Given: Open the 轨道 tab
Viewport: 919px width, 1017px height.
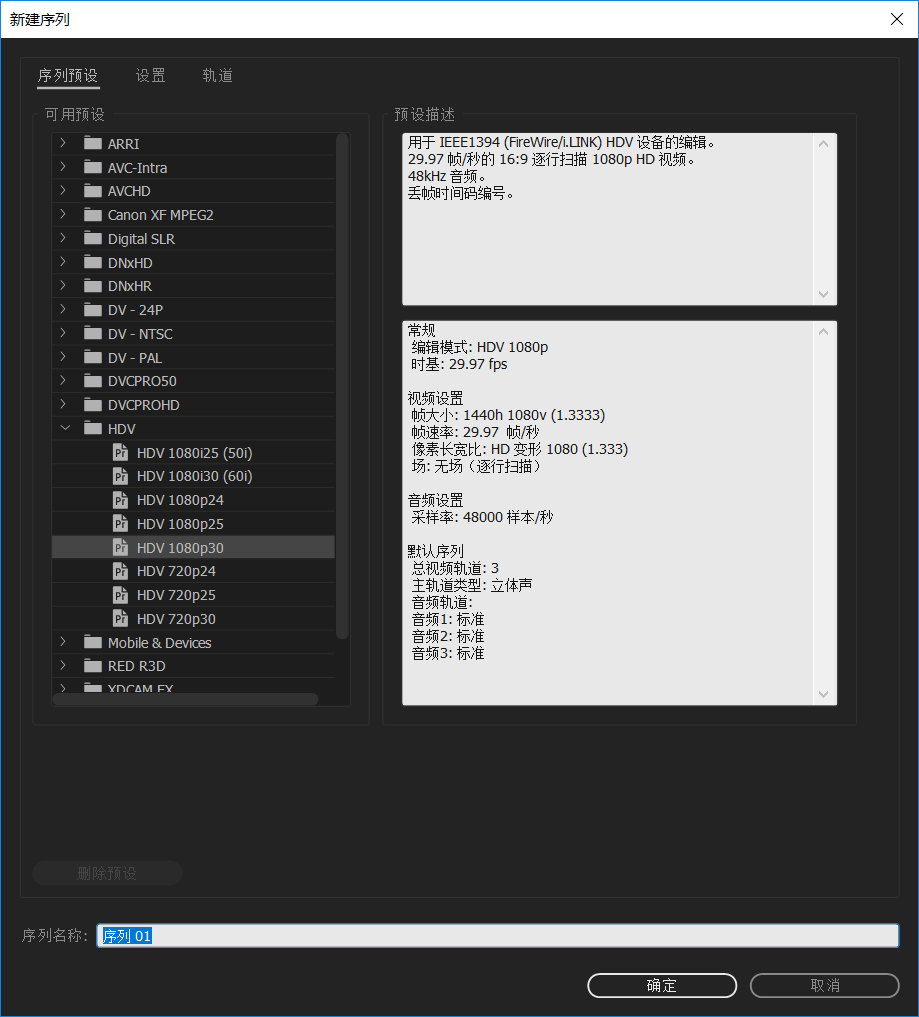Looking at the screenshot, I should pos(217,76).
